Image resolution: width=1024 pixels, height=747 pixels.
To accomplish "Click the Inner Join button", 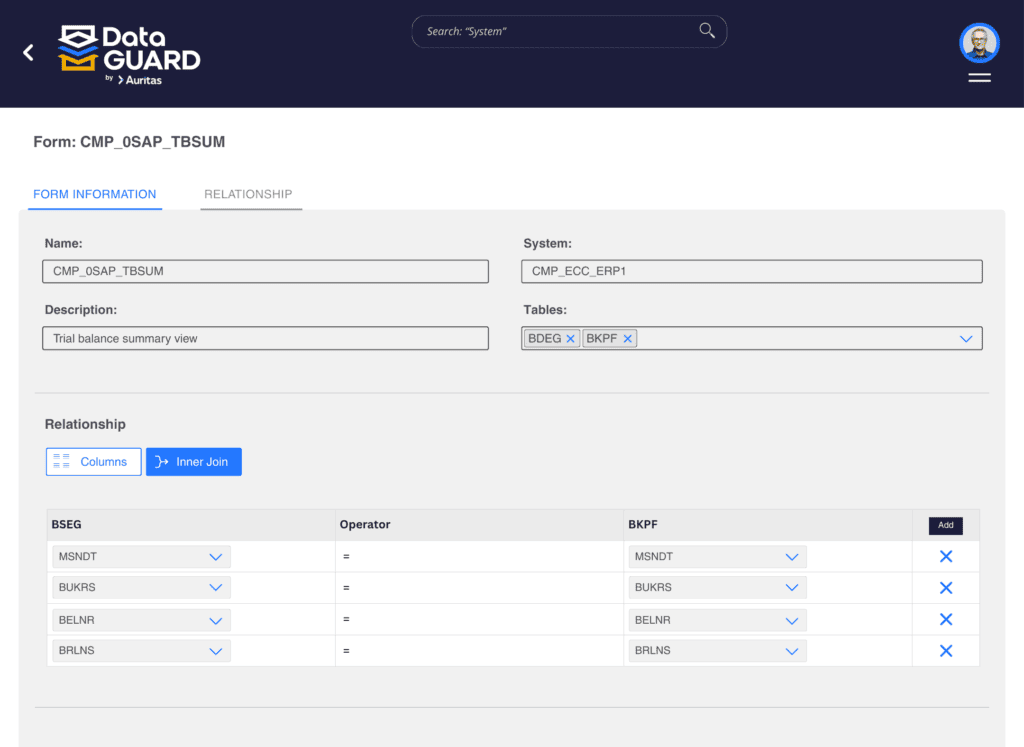I will point(193,462).
